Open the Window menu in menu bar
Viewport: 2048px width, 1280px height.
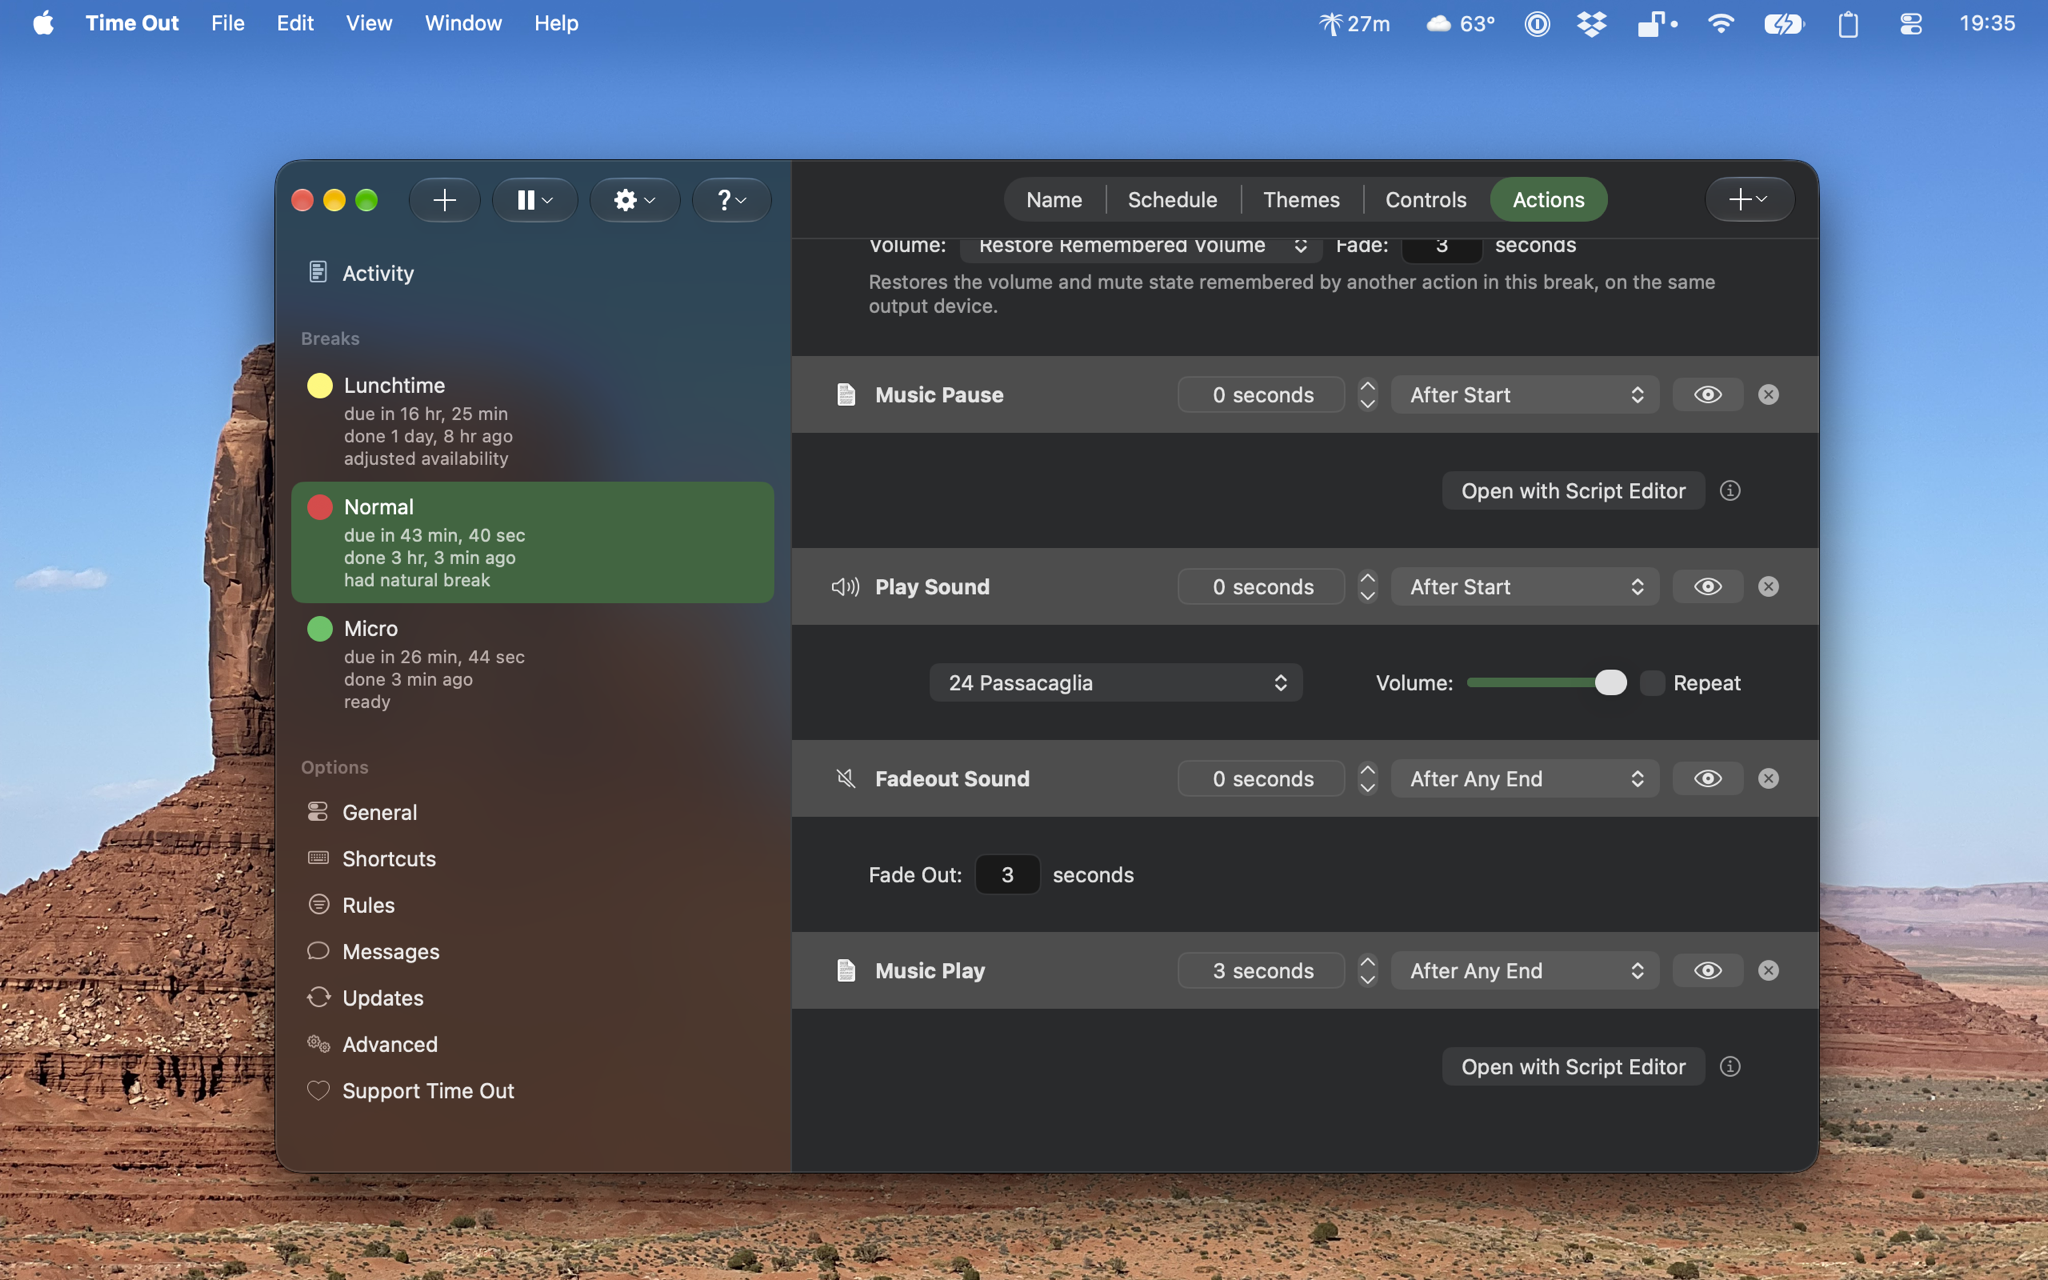[x=463, y=23]
